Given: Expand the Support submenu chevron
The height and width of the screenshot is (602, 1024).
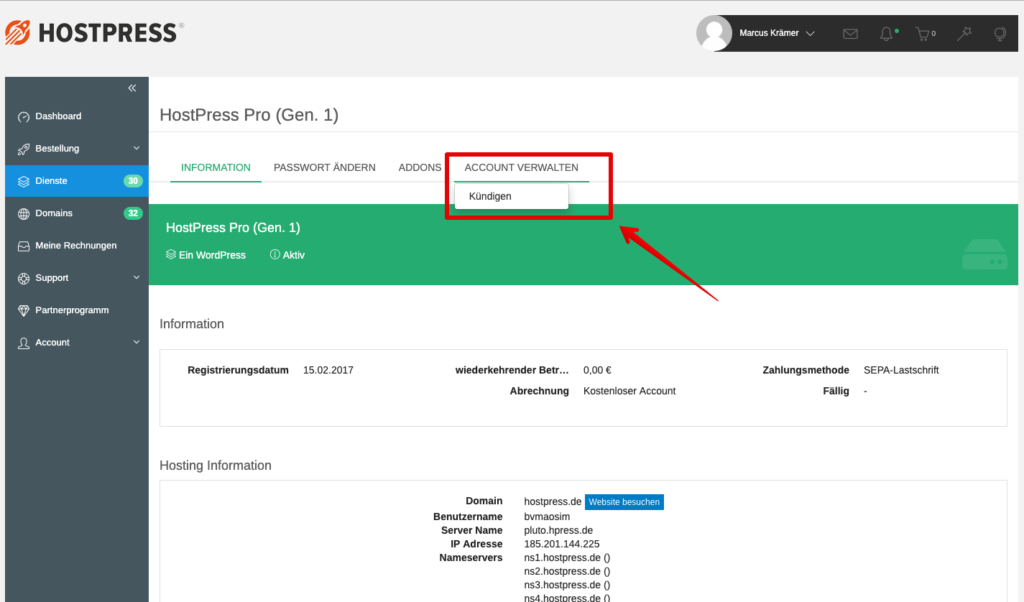Looking at the screenshot, I should pos(136,277).
